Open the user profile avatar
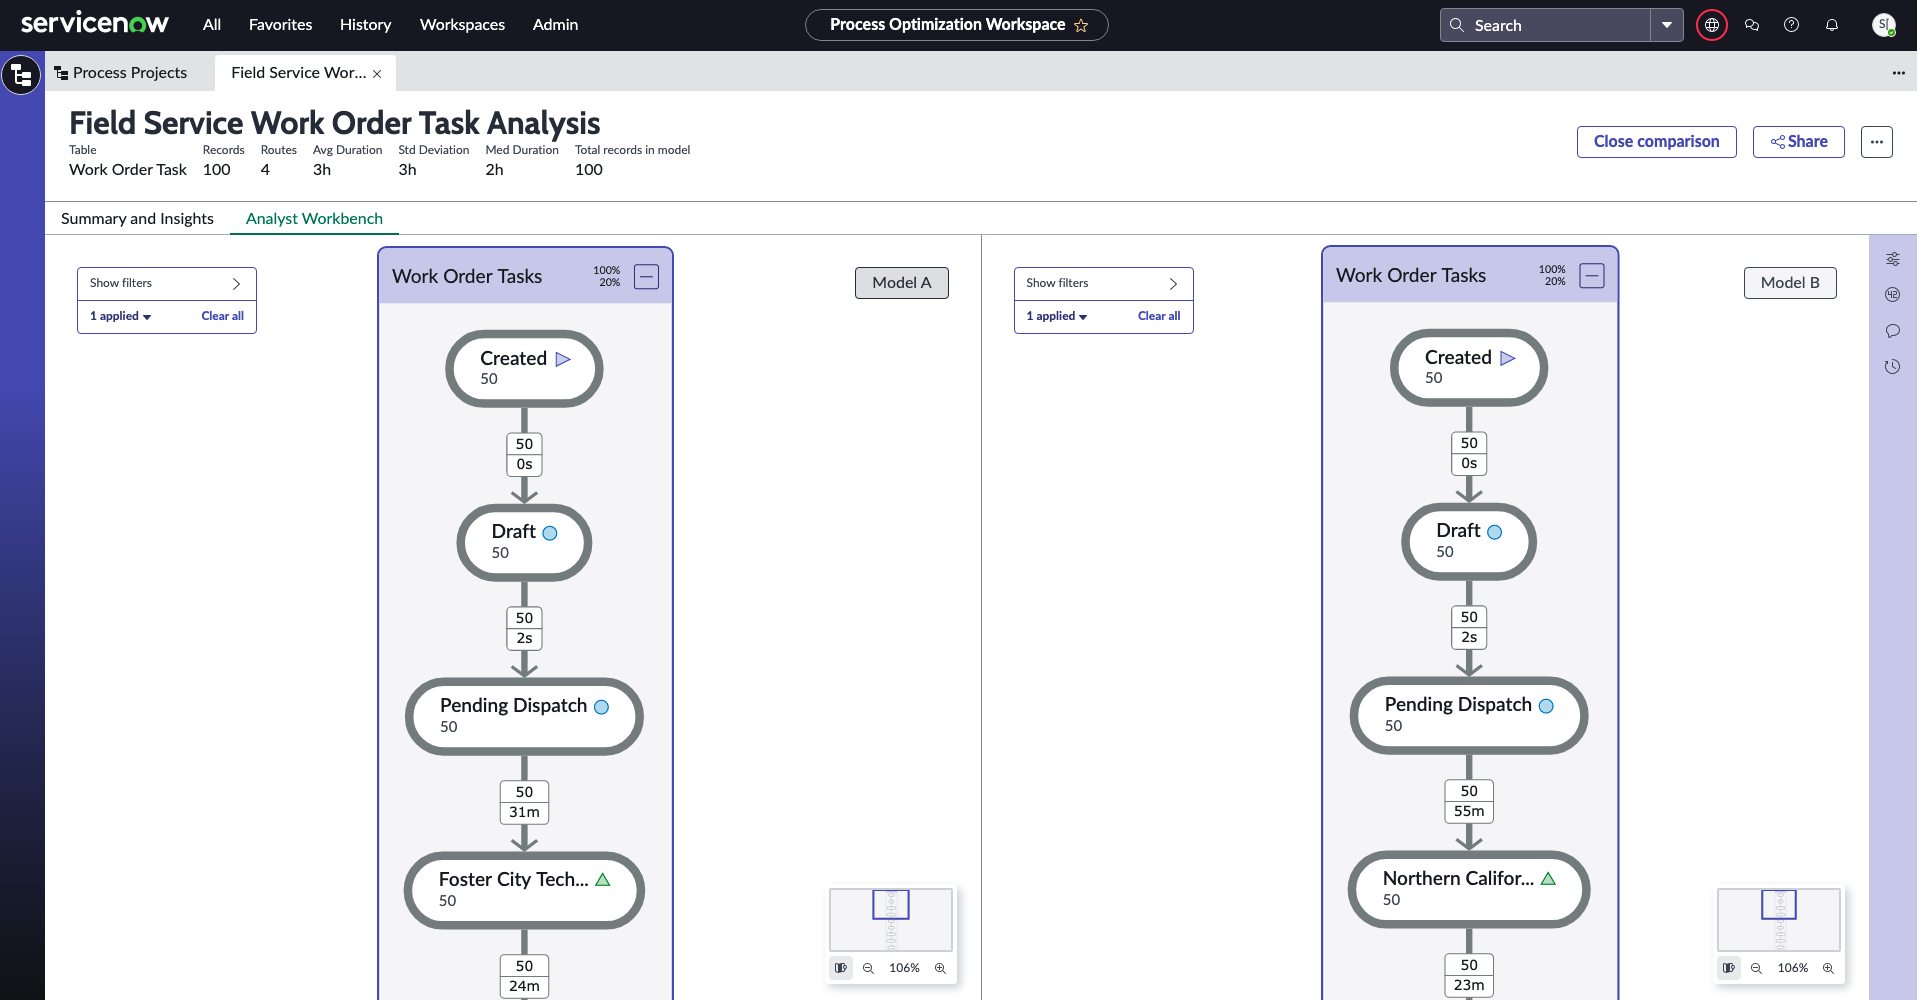Viewport: 1917px width, 1000px height. click(1884, 25)
